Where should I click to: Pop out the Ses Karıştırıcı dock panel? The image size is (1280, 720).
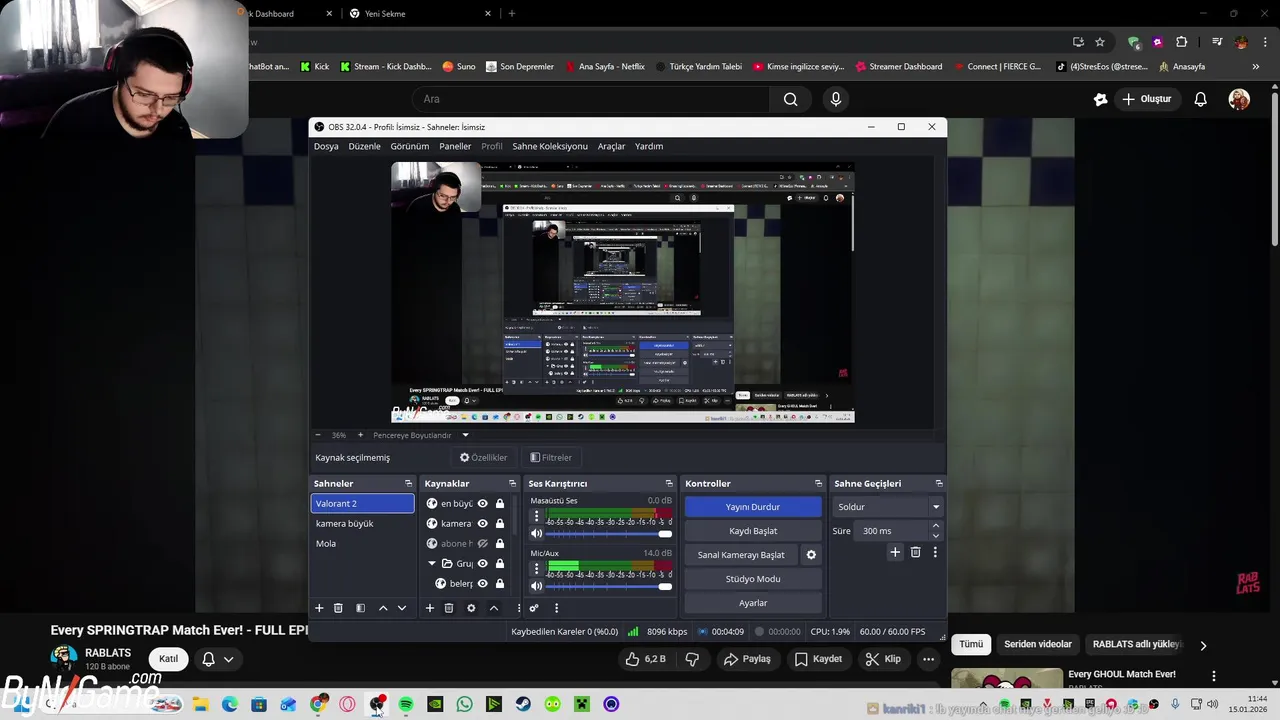point(669,484)
